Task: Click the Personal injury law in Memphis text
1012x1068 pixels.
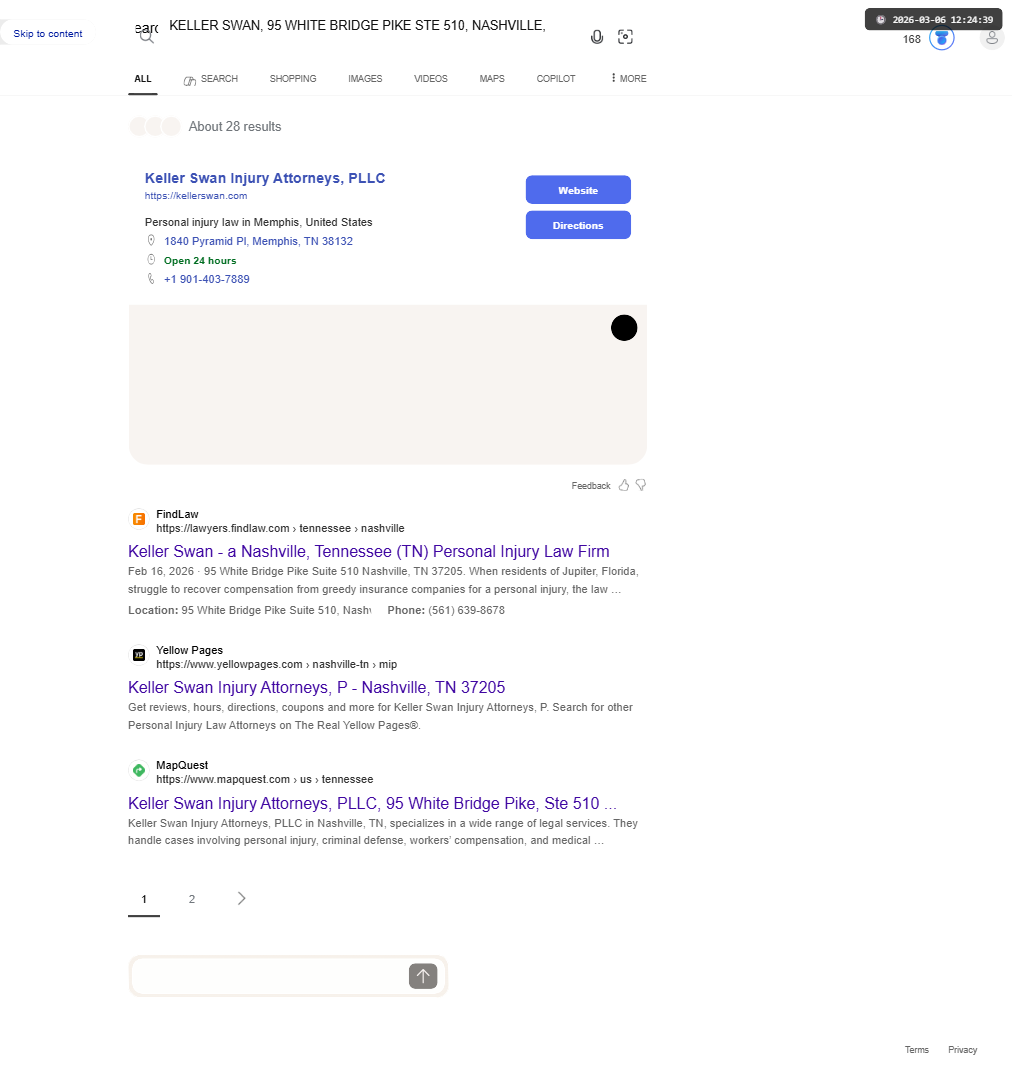Action: (259, 222)
